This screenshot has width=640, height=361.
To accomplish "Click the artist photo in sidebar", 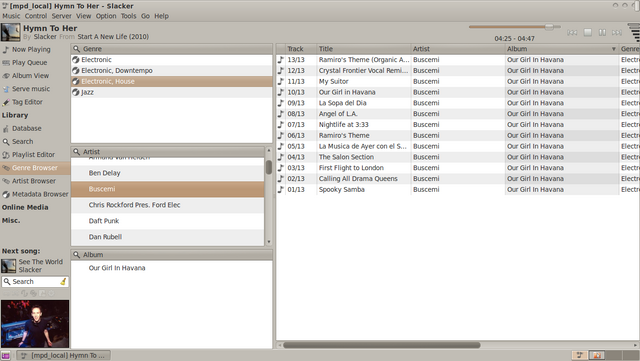I will point(35,324).
